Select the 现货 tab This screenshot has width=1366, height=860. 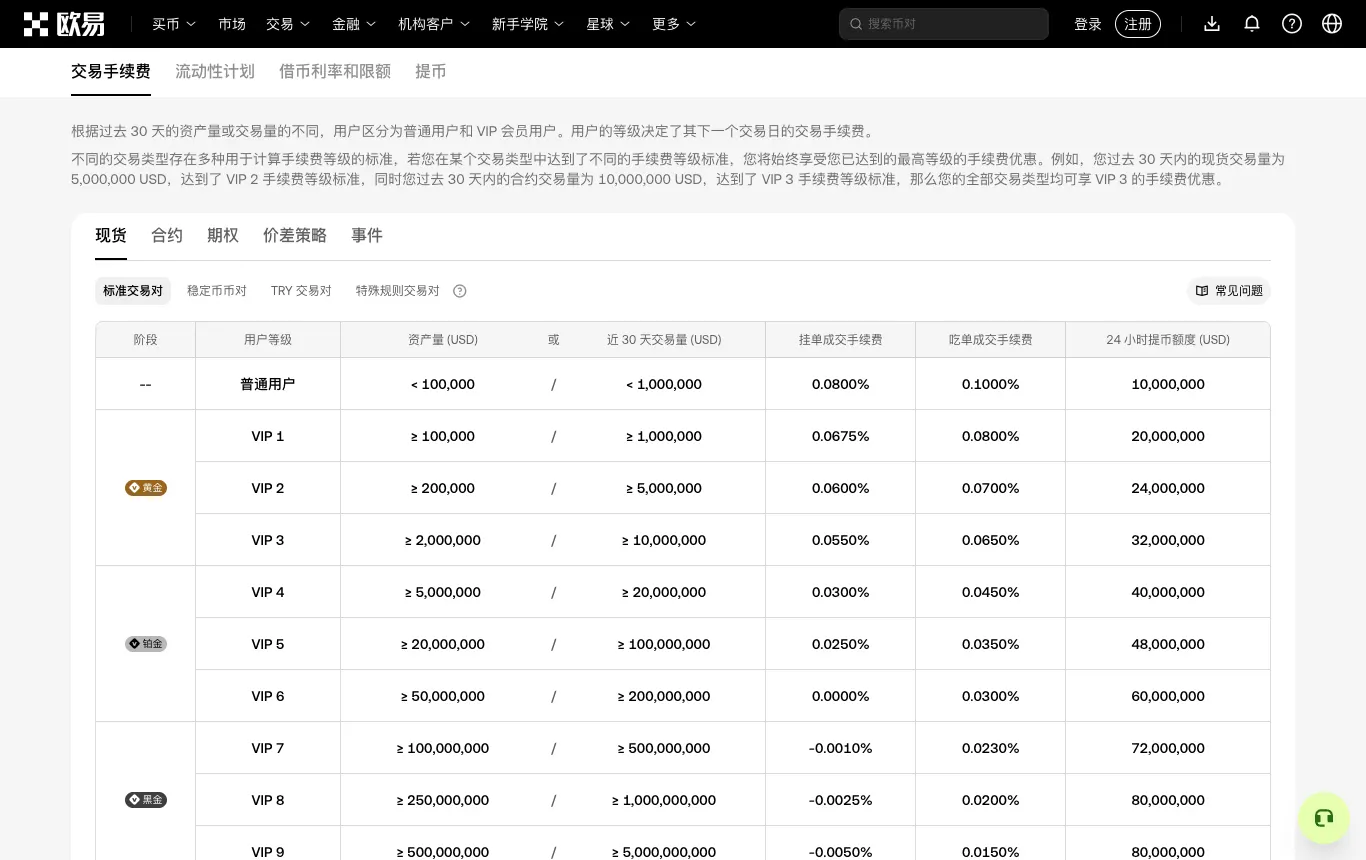pyautogui.click(x=111, y=236)
